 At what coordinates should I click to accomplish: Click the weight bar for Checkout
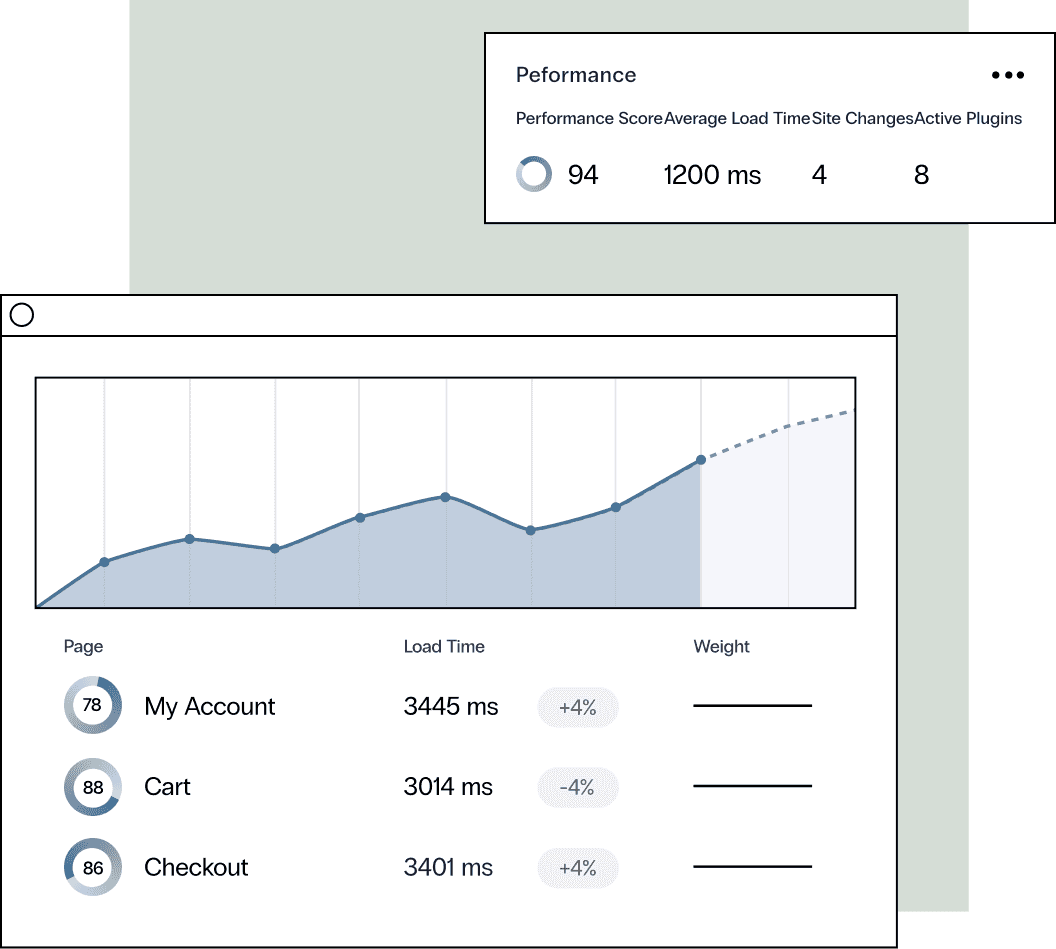(752, 866)
